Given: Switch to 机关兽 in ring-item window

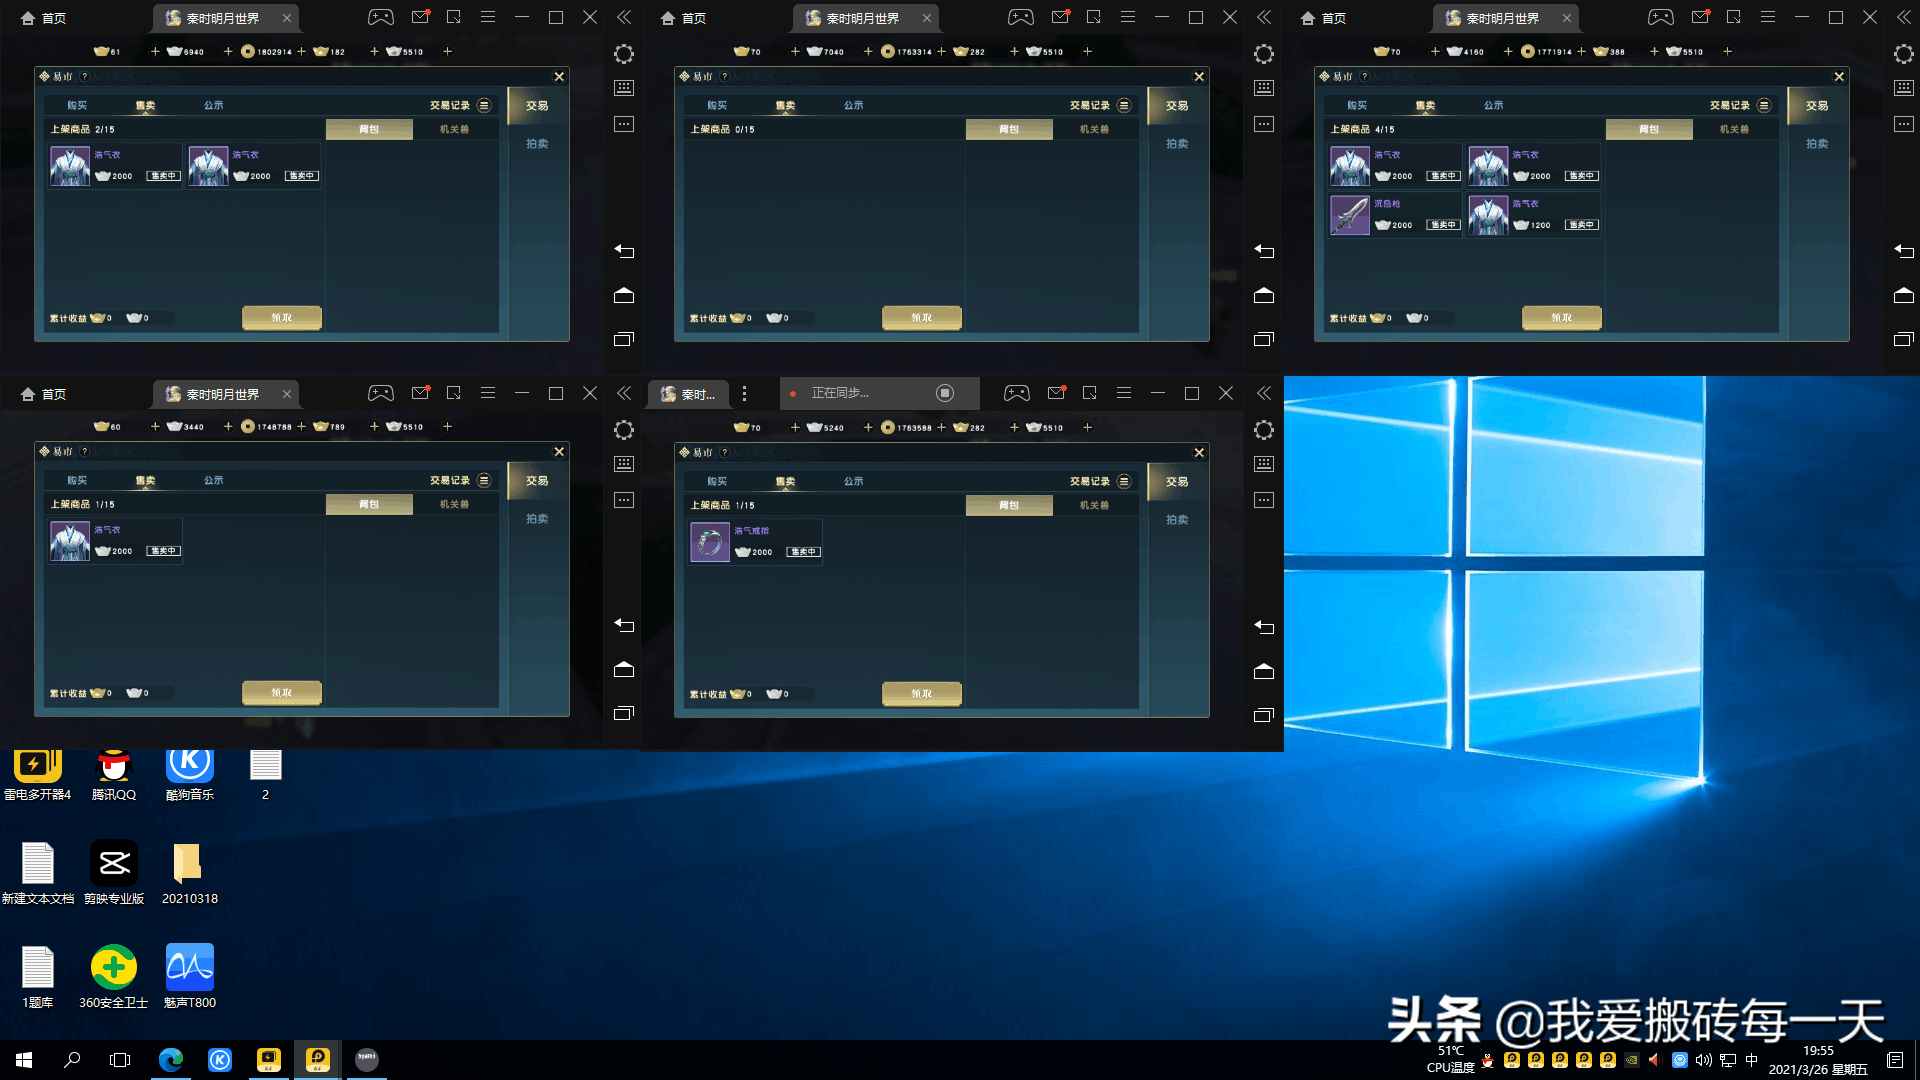Looking at the screenshot, I should coord(1094,505).
